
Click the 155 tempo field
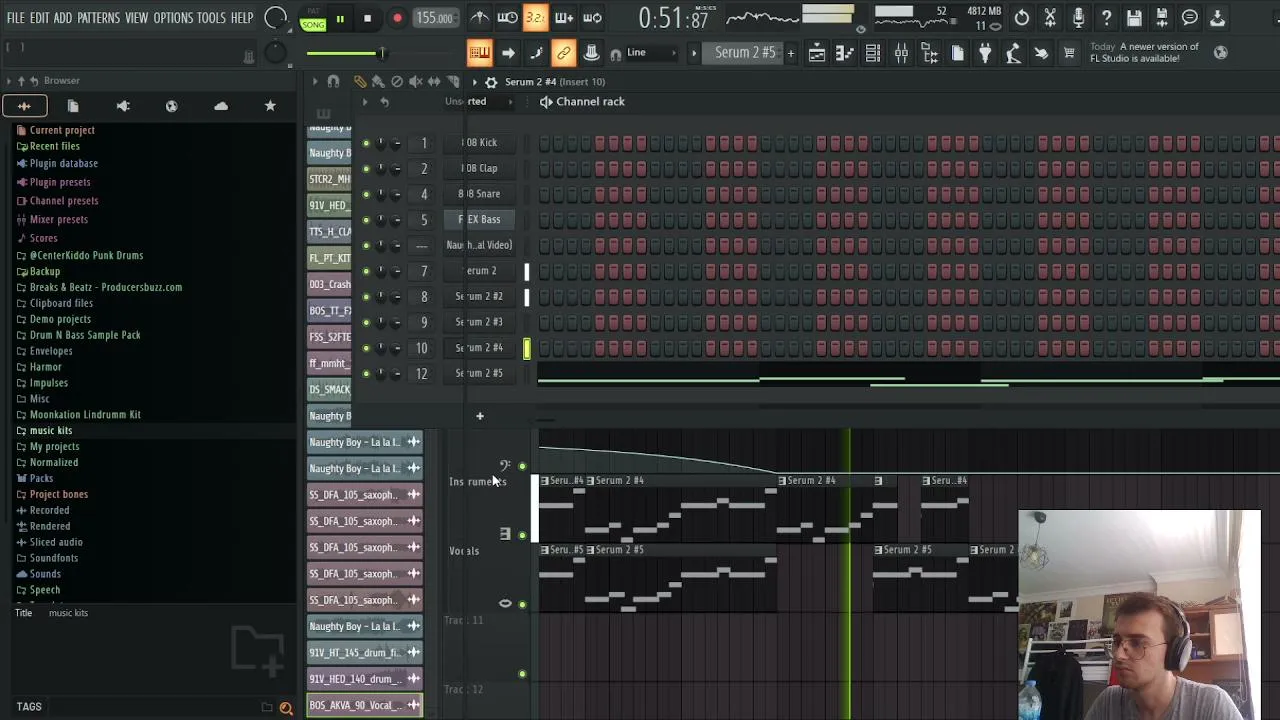click(x=434, y=18)
